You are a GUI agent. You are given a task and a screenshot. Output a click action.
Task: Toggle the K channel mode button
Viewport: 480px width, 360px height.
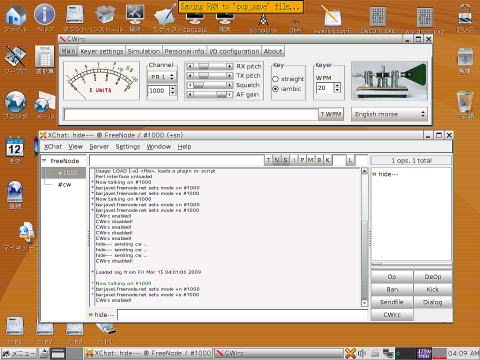[327, 160]
